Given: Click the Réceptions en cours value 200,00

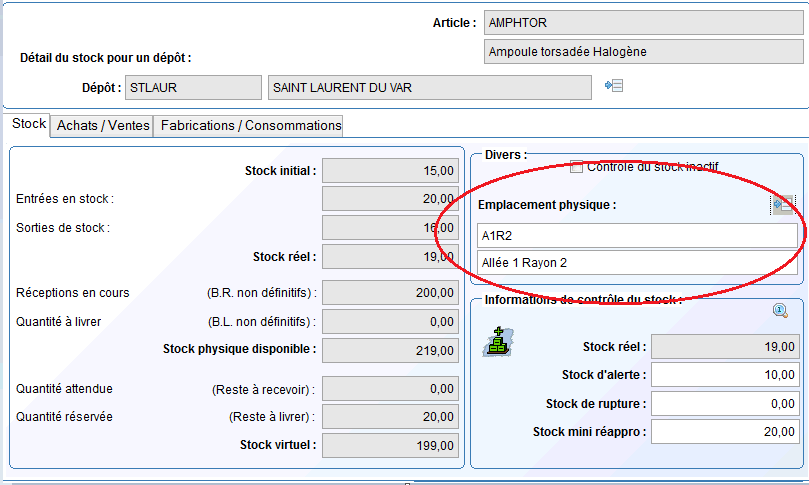Looking at the screenshot, I should [x=391, y=293].
